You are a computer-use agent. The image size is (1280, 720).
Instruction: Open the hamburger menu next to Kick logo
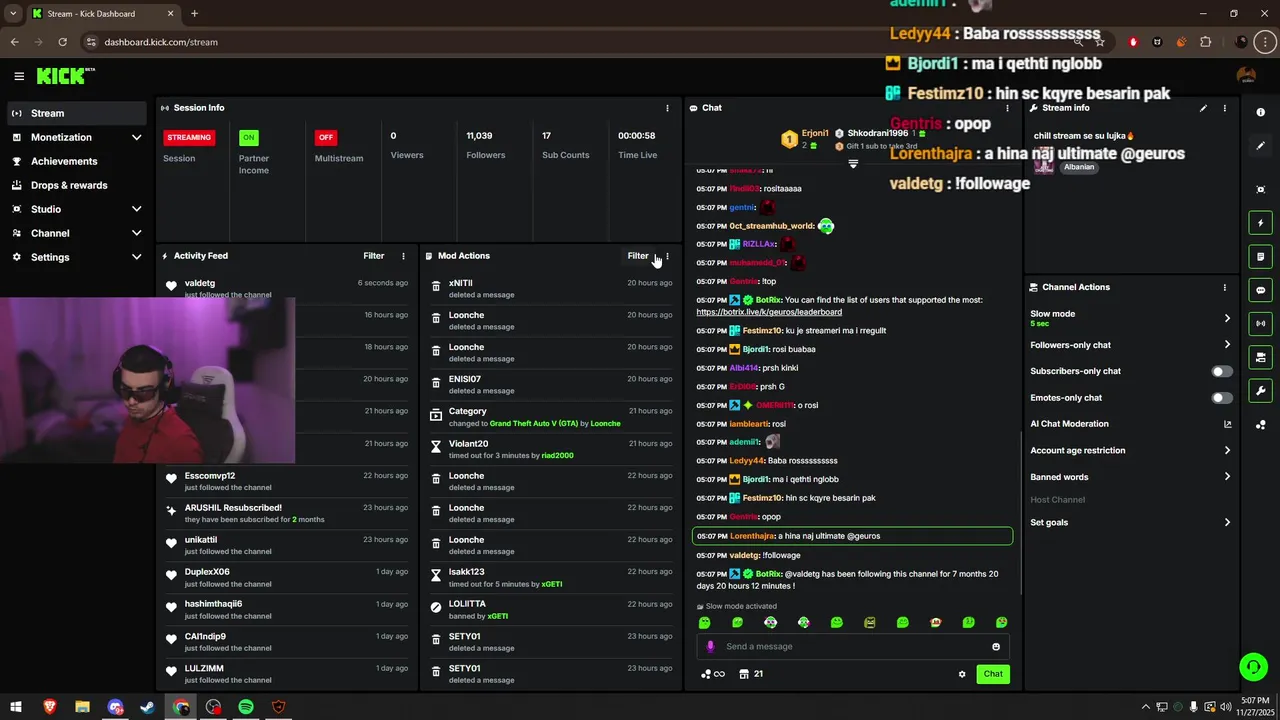point(19,76)
